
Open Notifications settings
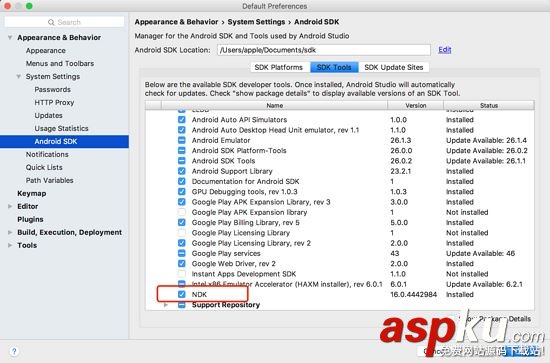pyautogui.click(x=47, y=154)
